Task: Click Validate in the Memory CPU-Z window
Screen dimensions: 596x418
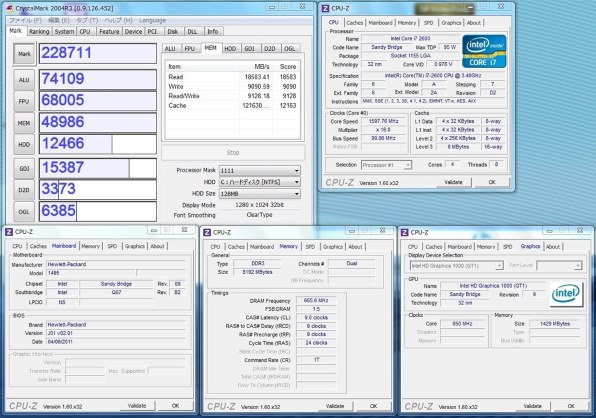Action: tap(335, 406)
